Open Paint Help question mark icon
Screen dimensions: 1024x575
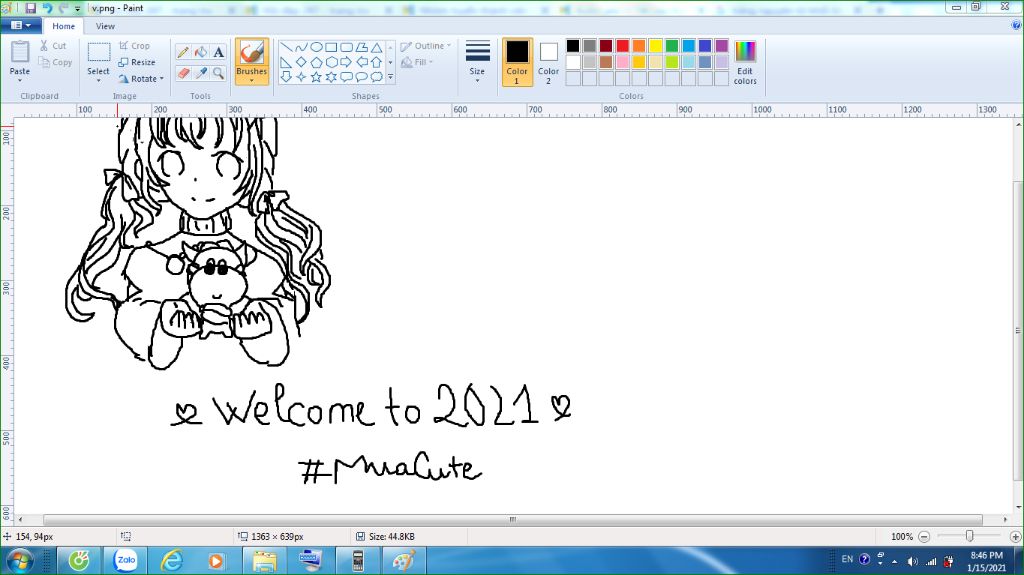point(1017,25)
